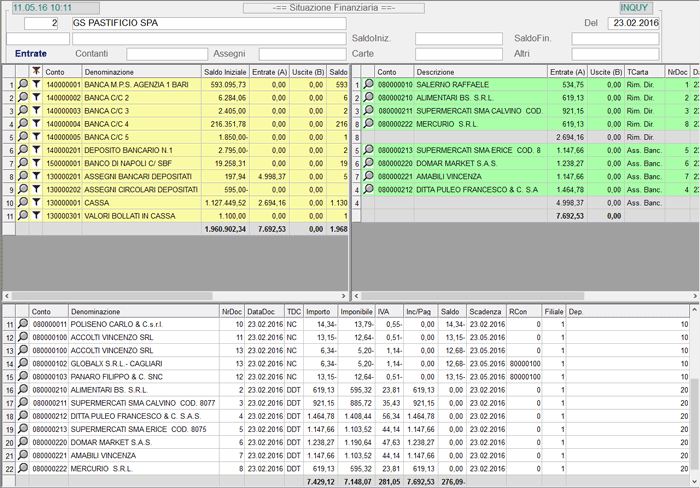Screen dimensions: 700x488
Task: Select account number 140000004 cell
Action: point(62,124)
